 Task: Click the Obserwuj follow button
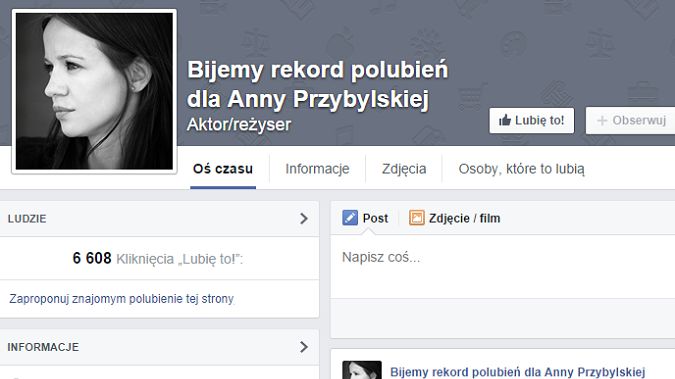630,121
